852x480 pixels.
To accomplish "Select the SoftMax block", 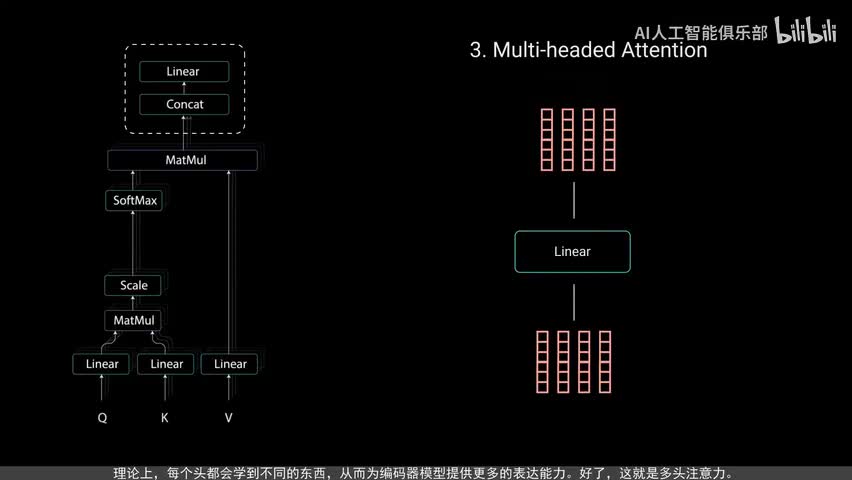I will tap(134, 201).
